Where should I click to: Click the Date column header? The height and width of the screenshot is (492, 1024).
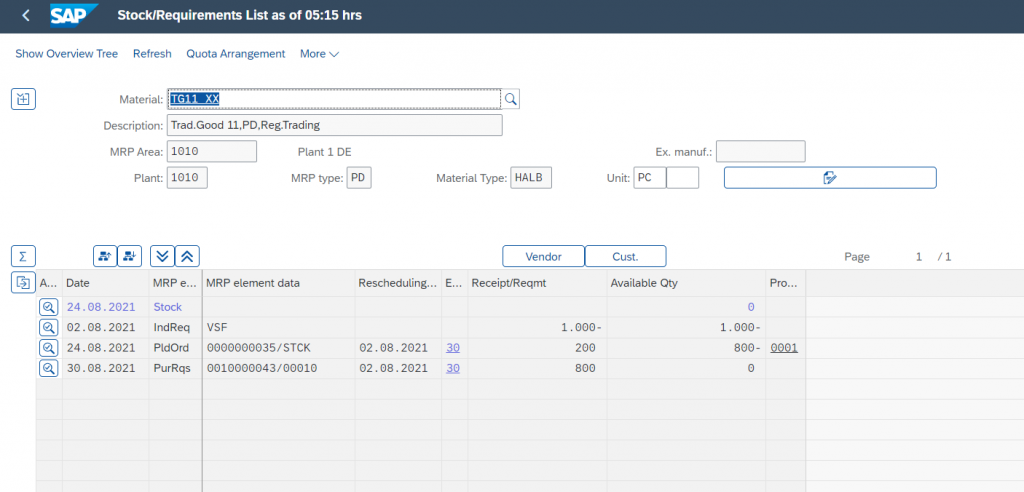click(105, 284)
